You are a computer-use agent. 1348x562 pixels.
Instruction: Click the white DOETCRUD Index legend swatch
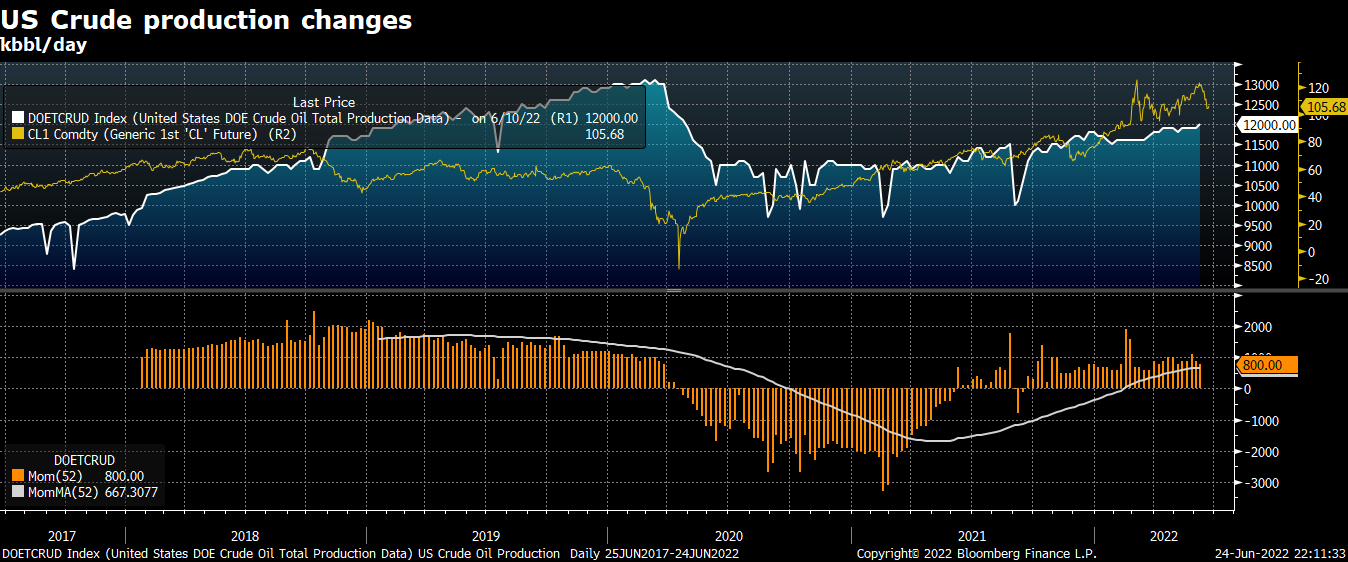click(17, 118)
